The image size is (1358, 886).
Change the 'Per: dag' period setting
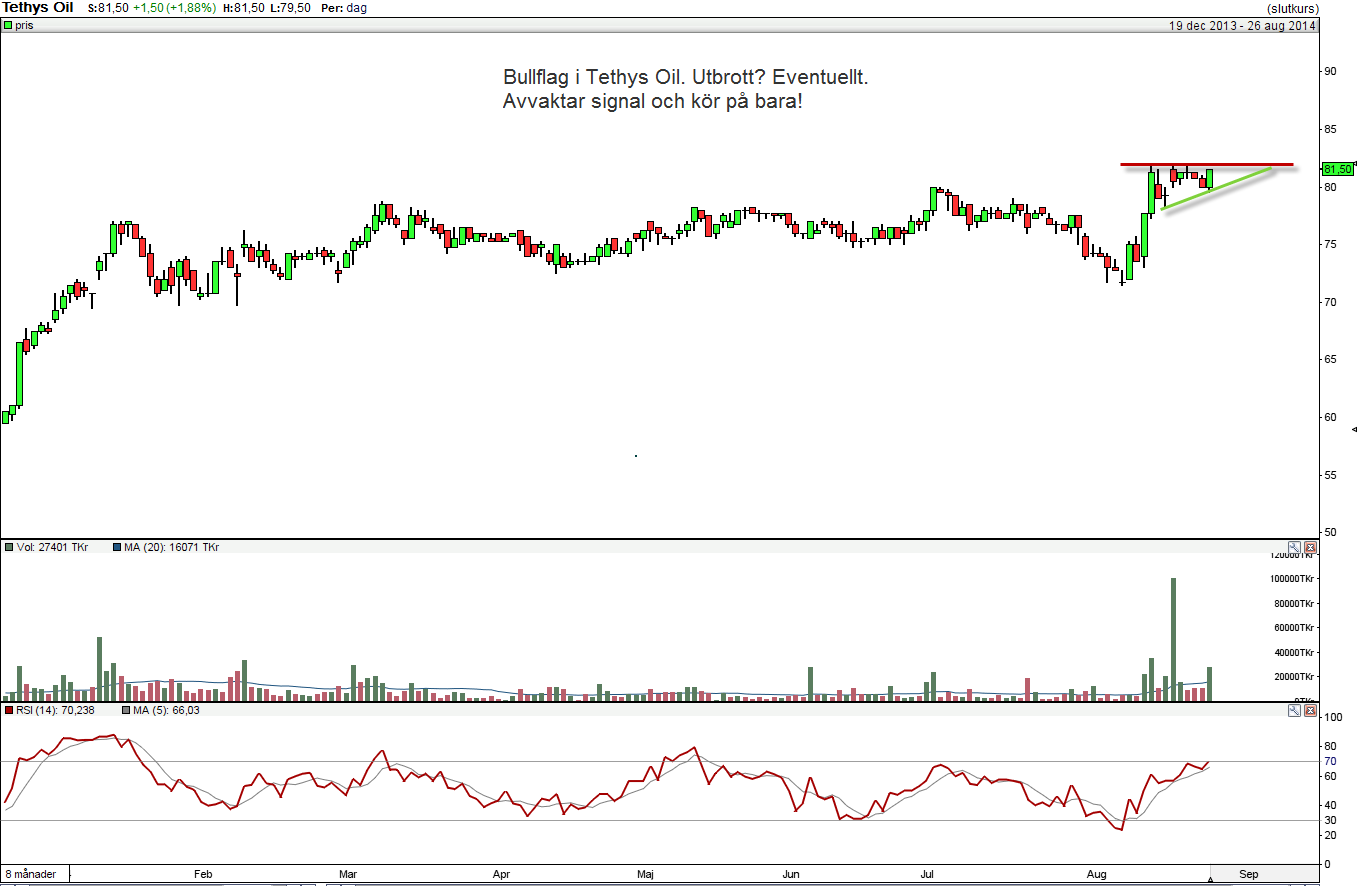click(343, 8)
